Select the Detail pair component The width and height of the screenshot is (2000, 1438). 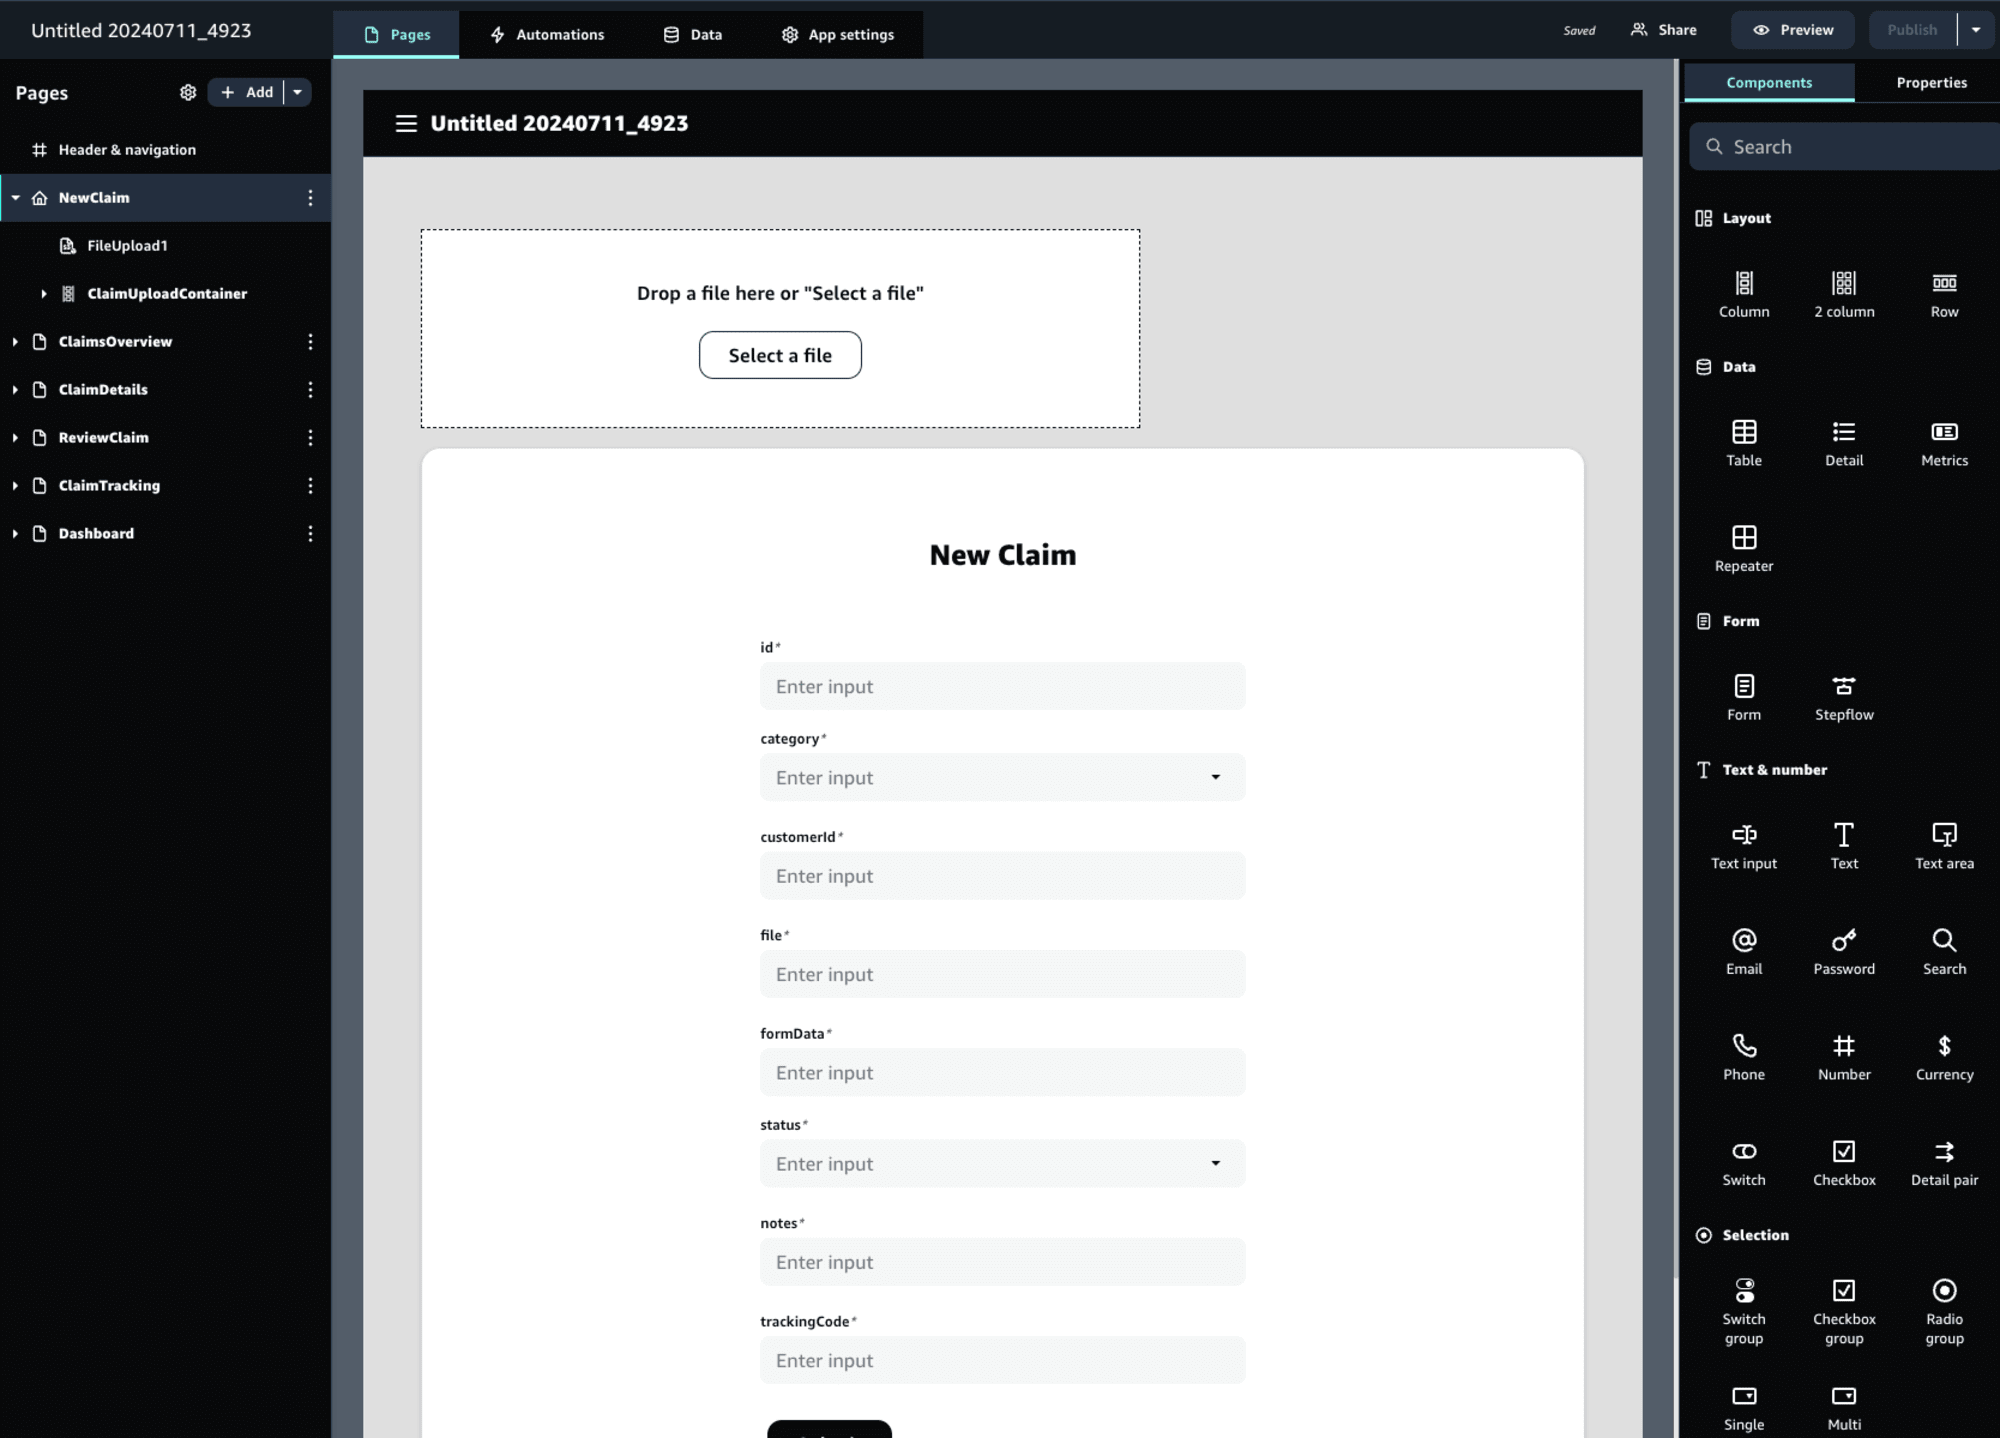click(x=1944, y=1163)
